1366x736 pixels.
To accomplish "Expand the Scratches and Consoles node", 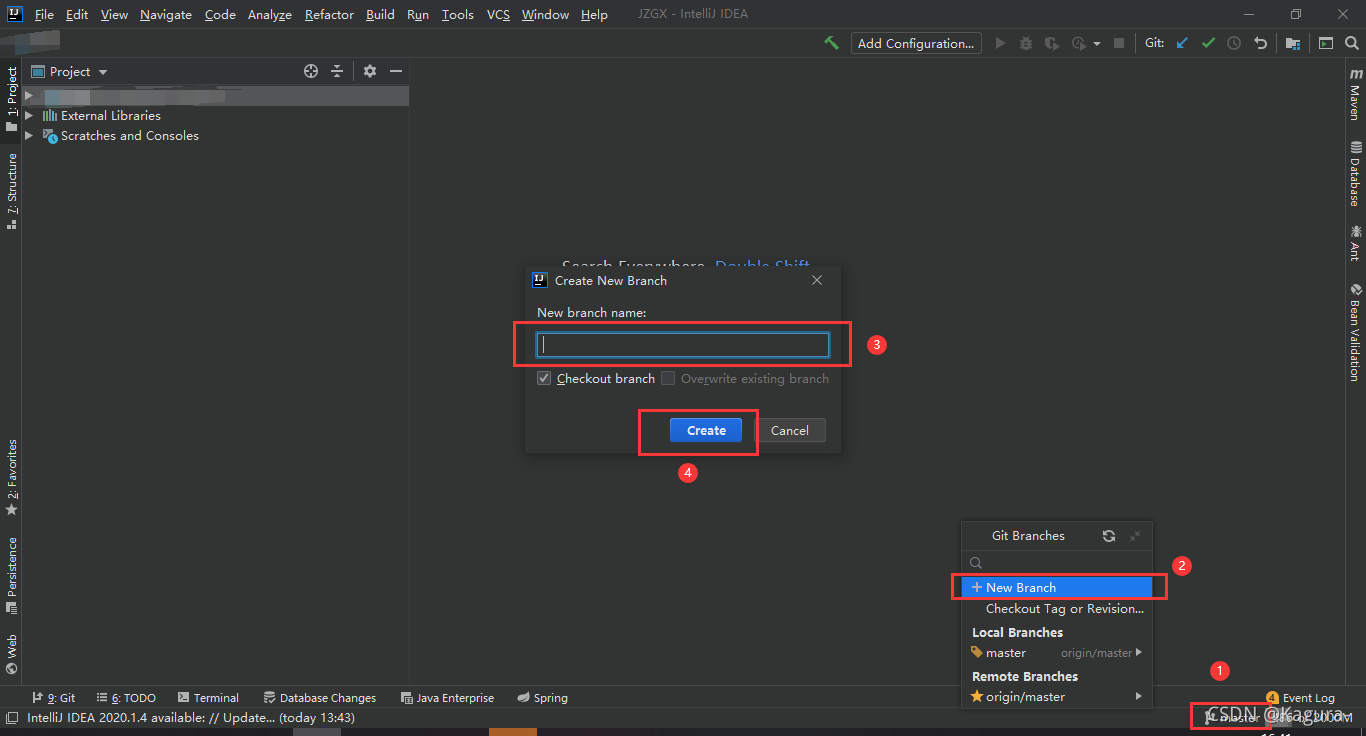I will [29, 135].
